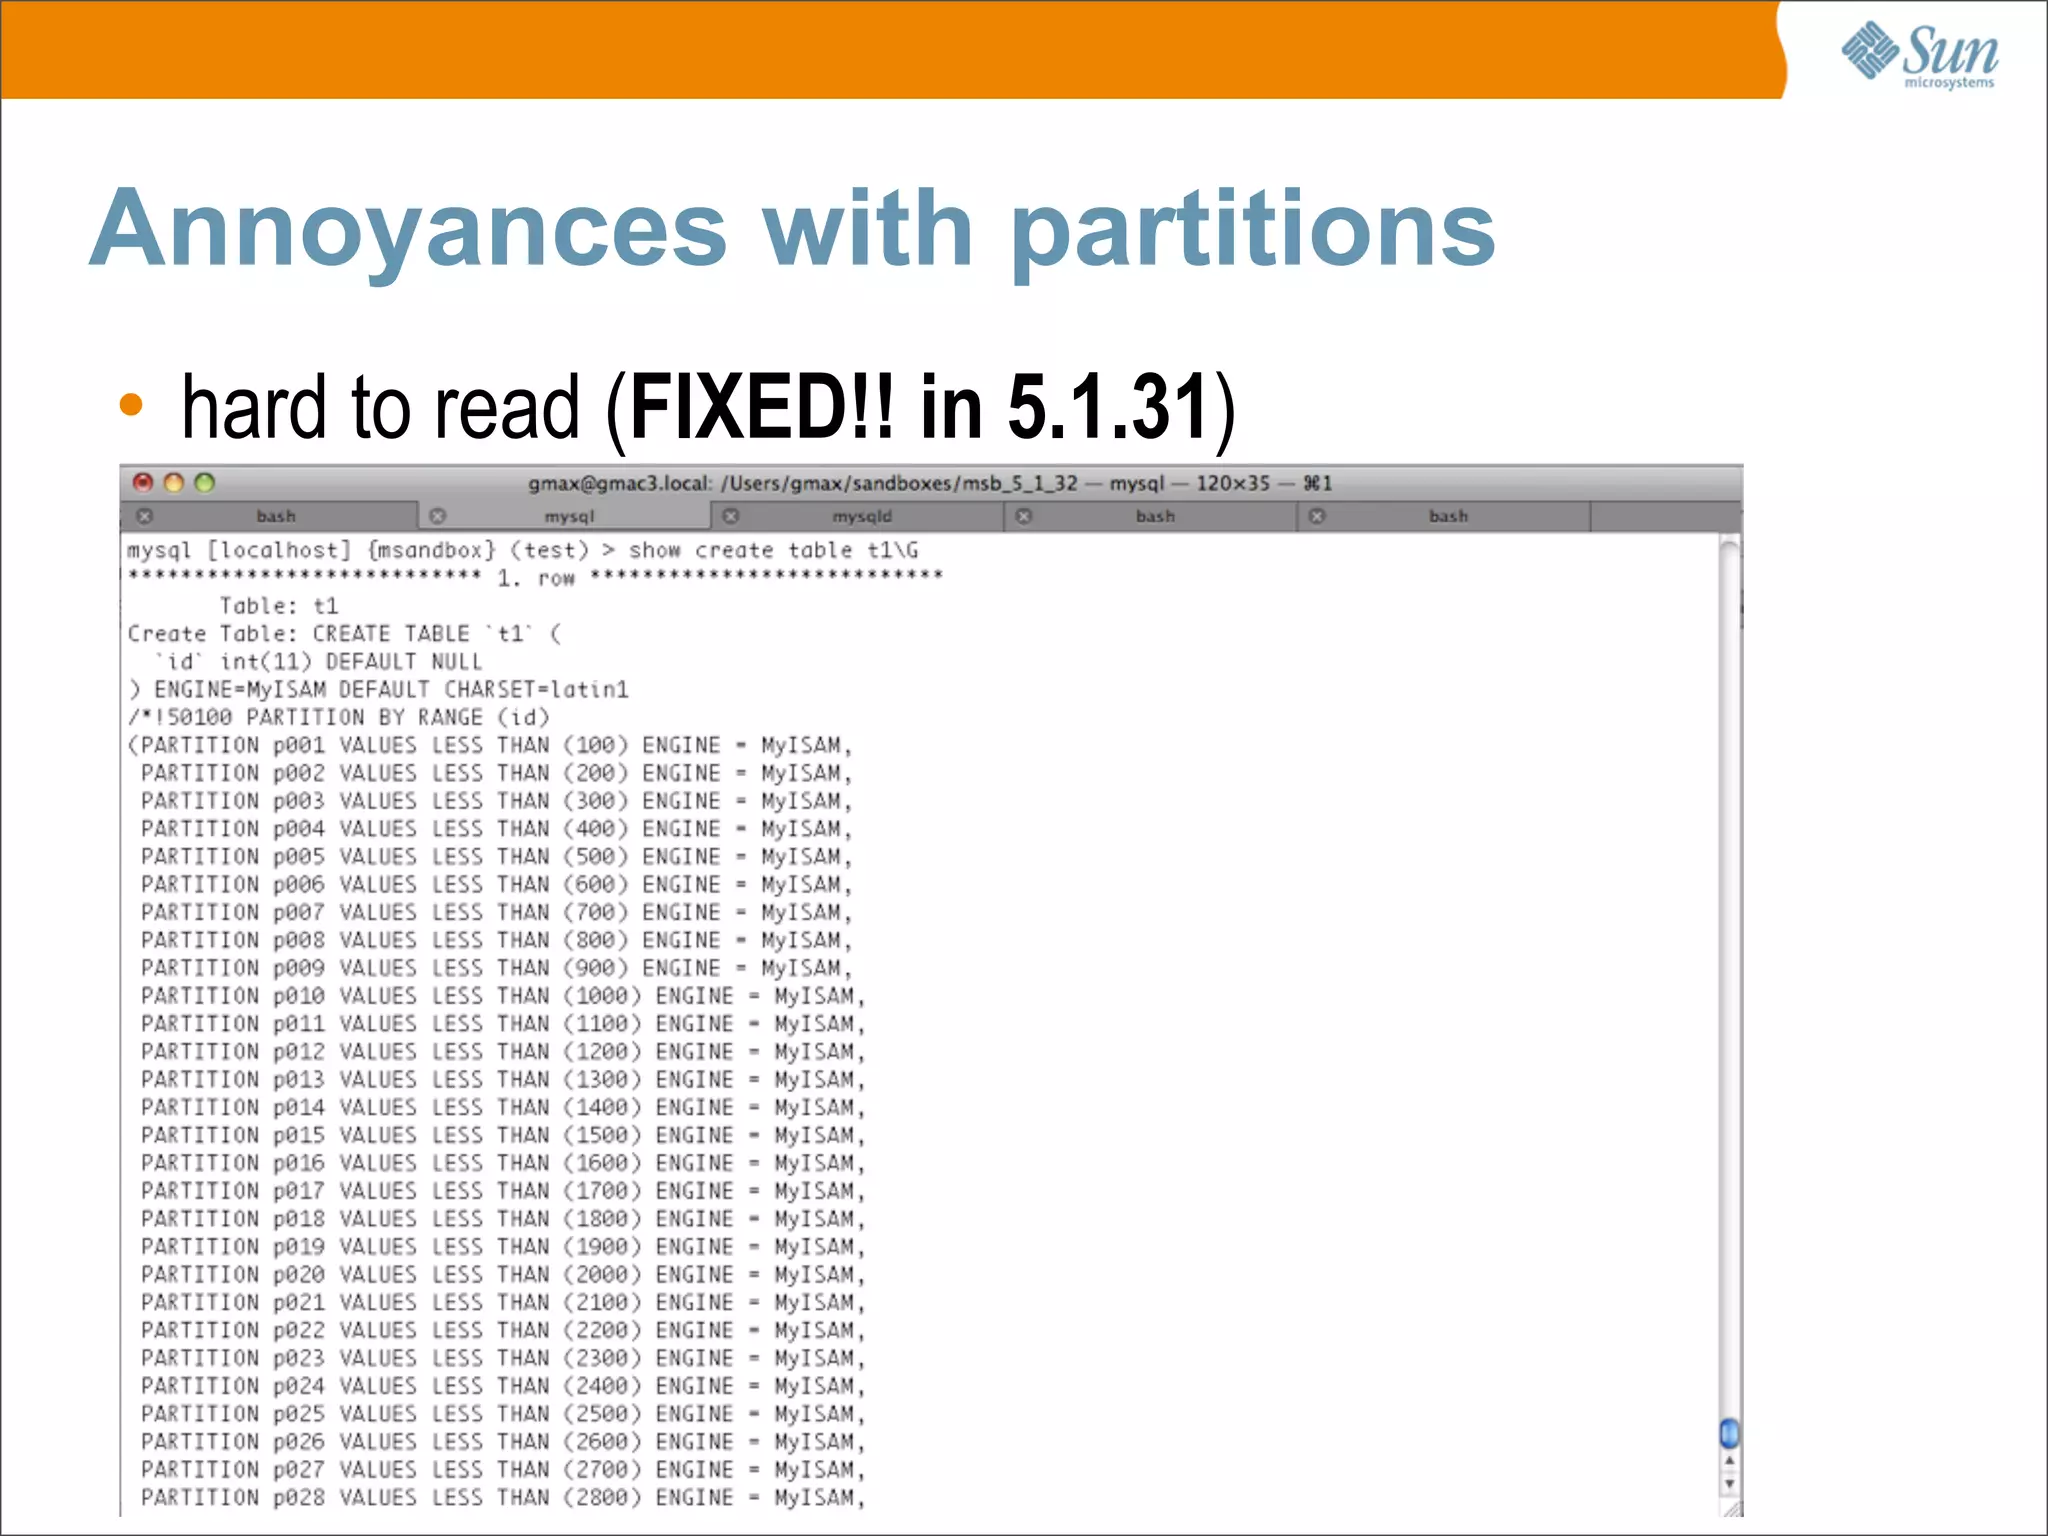Viewport: 2048px width, 1536px height.
Task: Click the 'PARTITION BY RANGE (id)' line
Action: 339,718
